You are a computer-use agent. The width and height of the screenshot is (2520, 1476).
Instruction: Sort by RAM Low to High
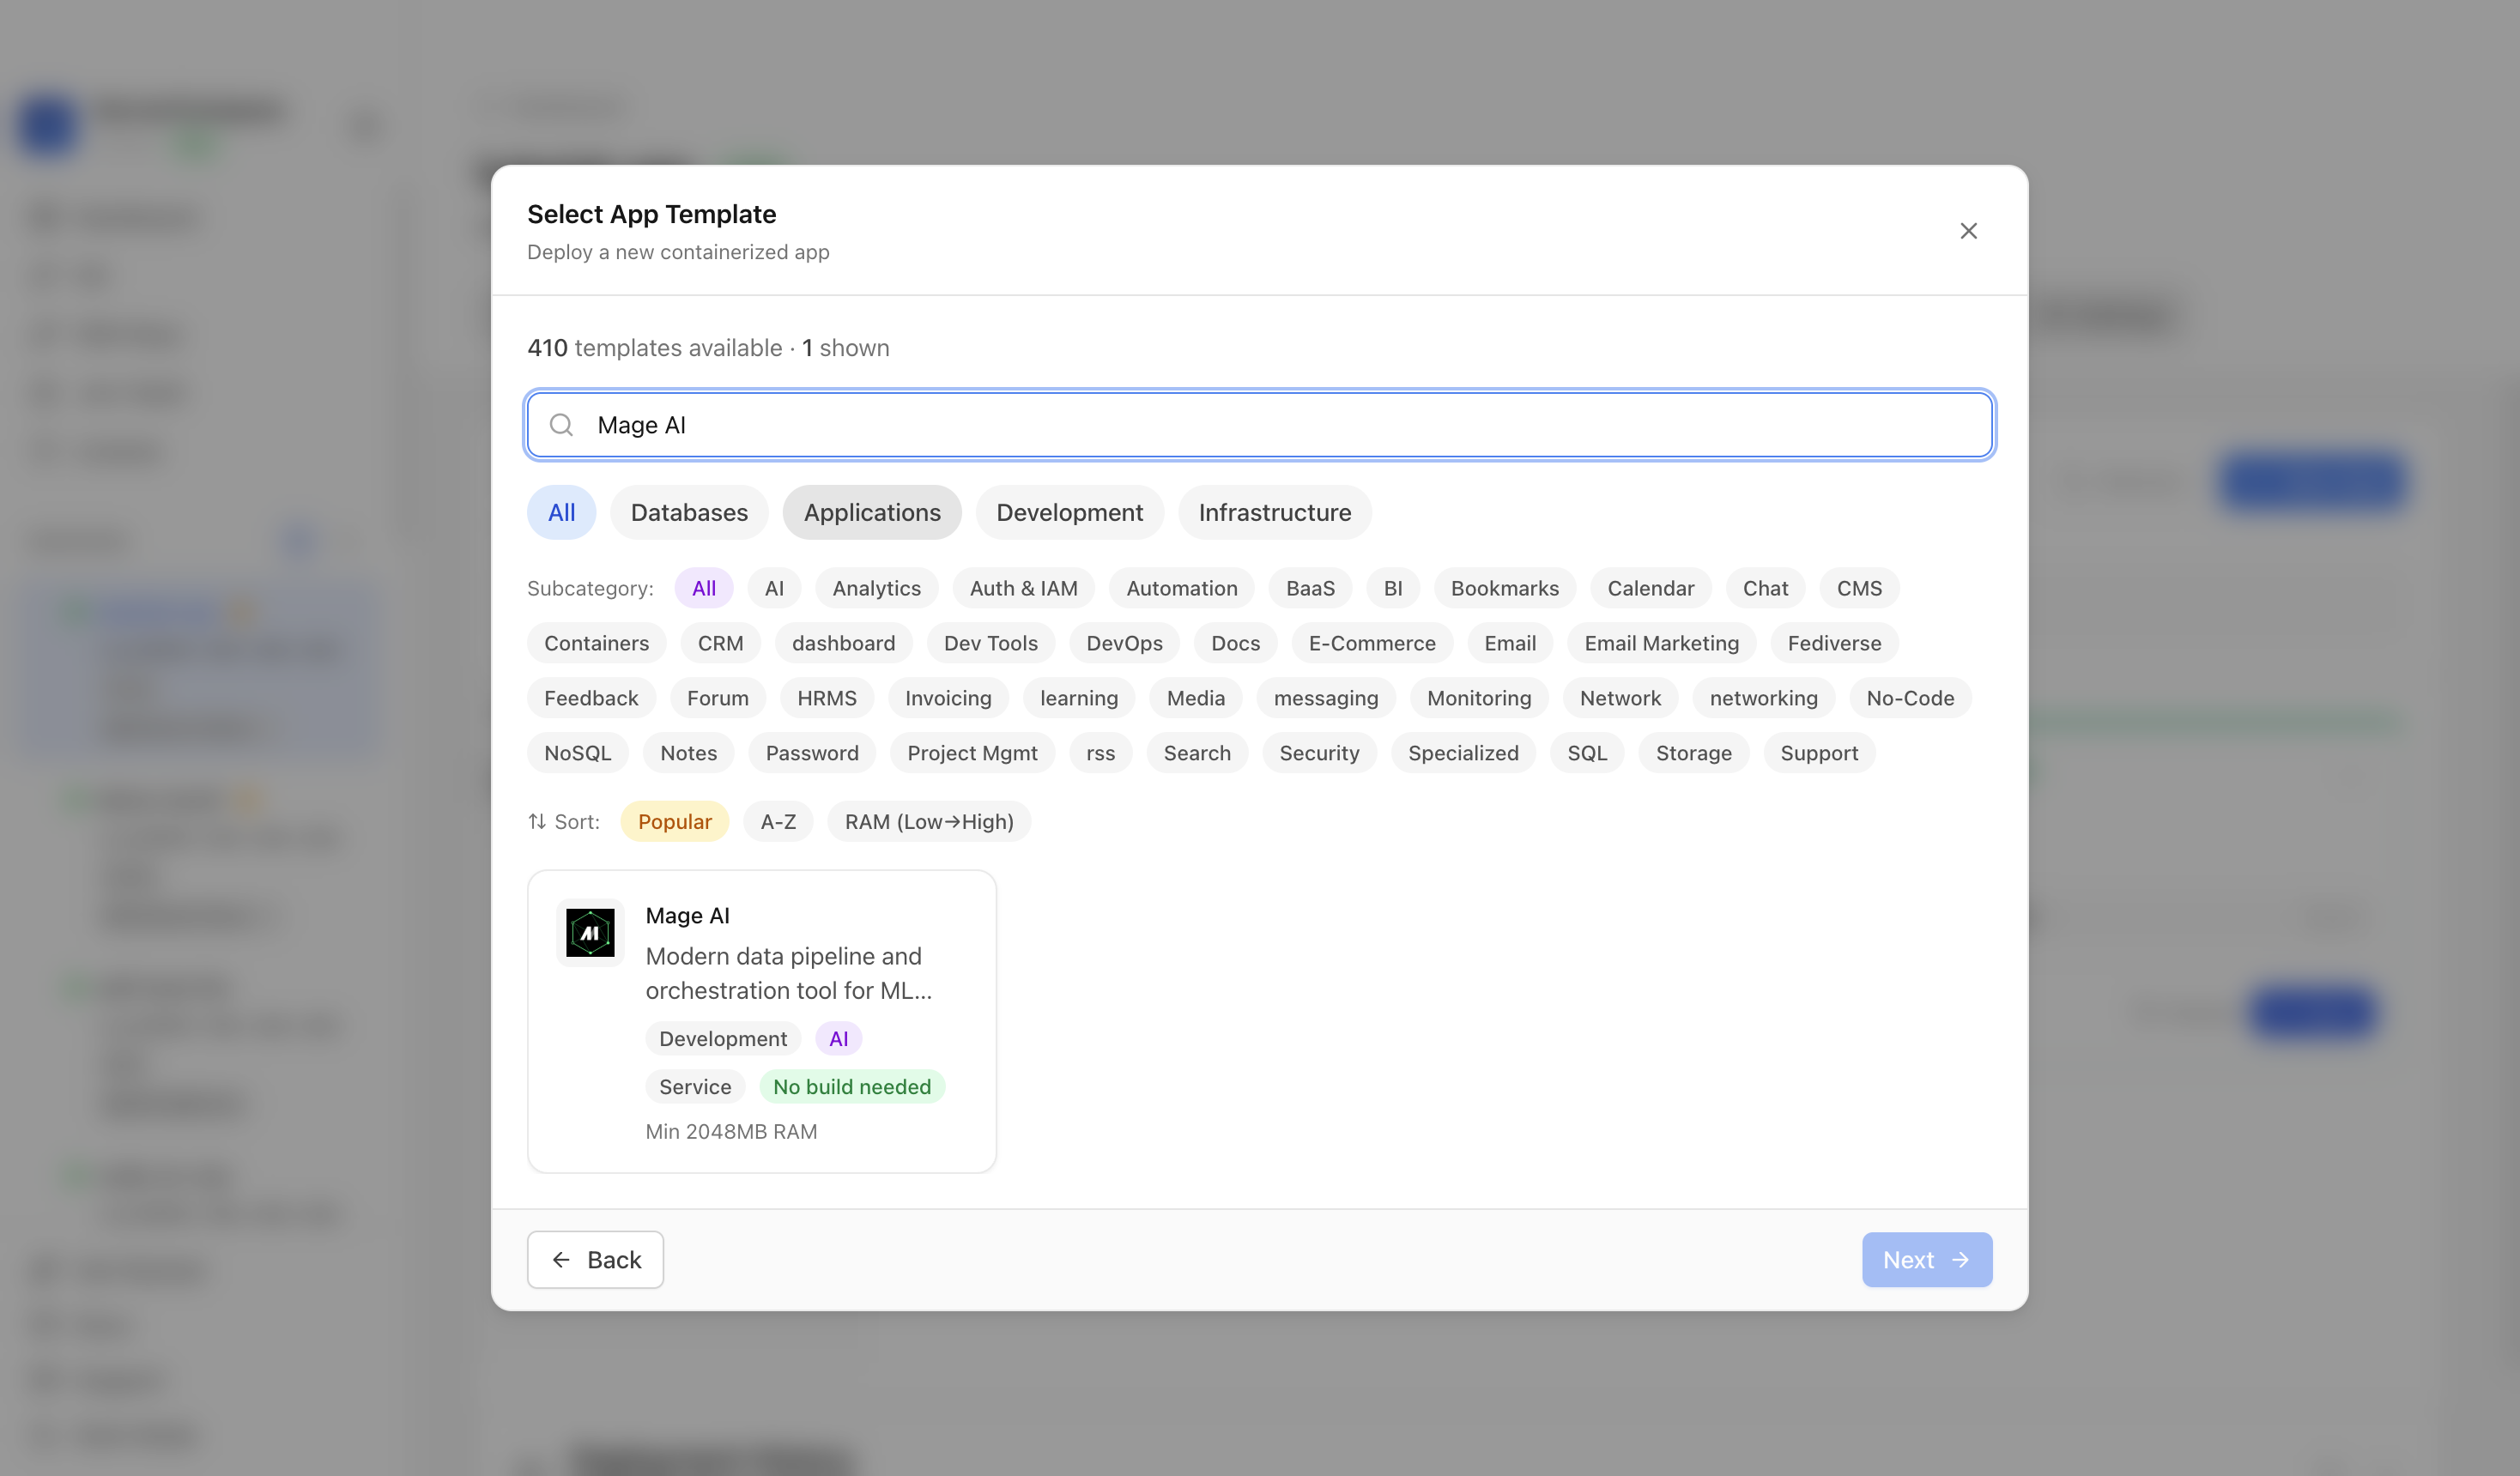coord(929,821)
